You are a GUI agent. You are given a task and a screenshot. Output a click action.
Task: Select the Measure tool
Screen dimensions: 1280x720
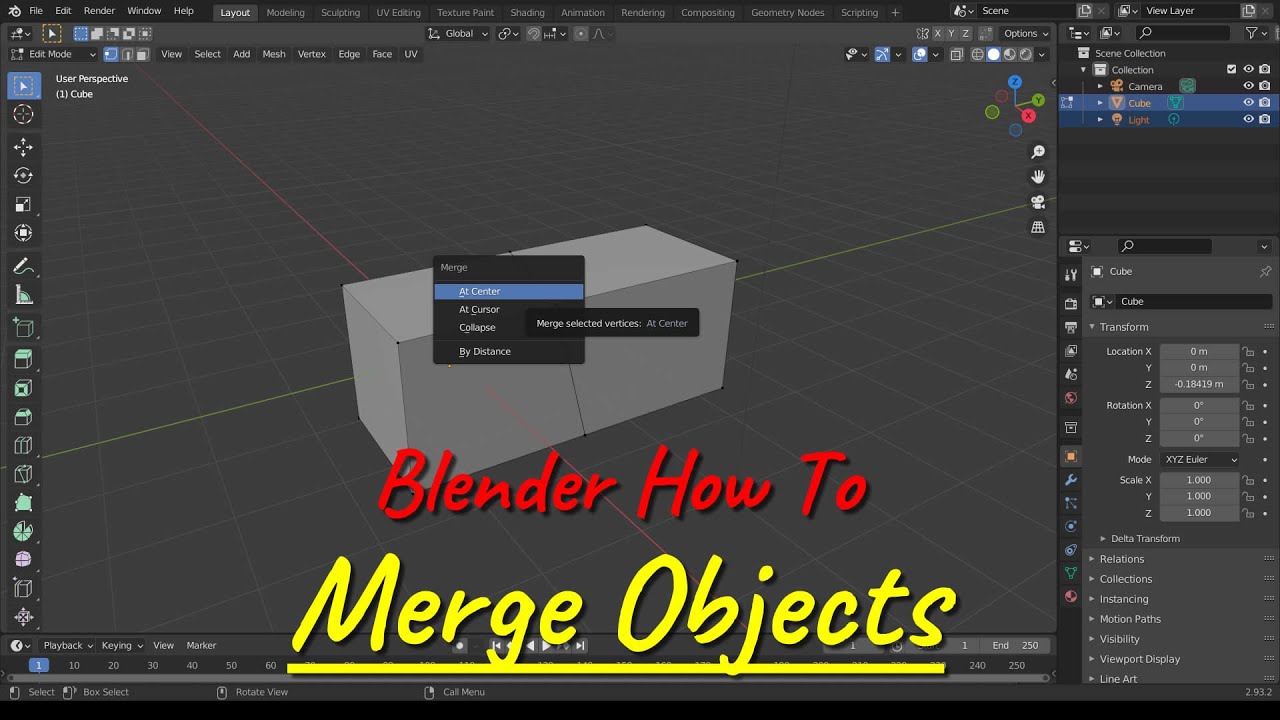pyautogui.click(x=23, y=296)
